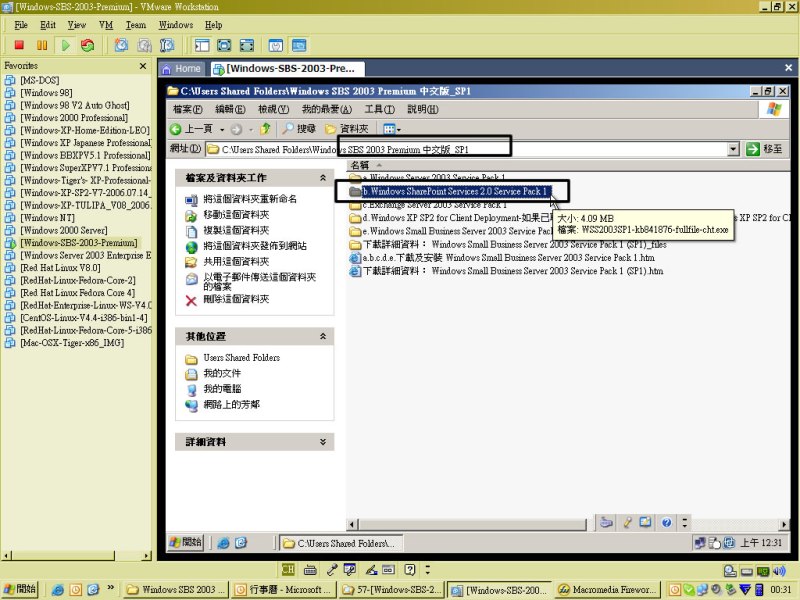Screen dimensions: 800x600
Task: Collapse the 檔案及資料夾工作 panel
Action: 323,178
